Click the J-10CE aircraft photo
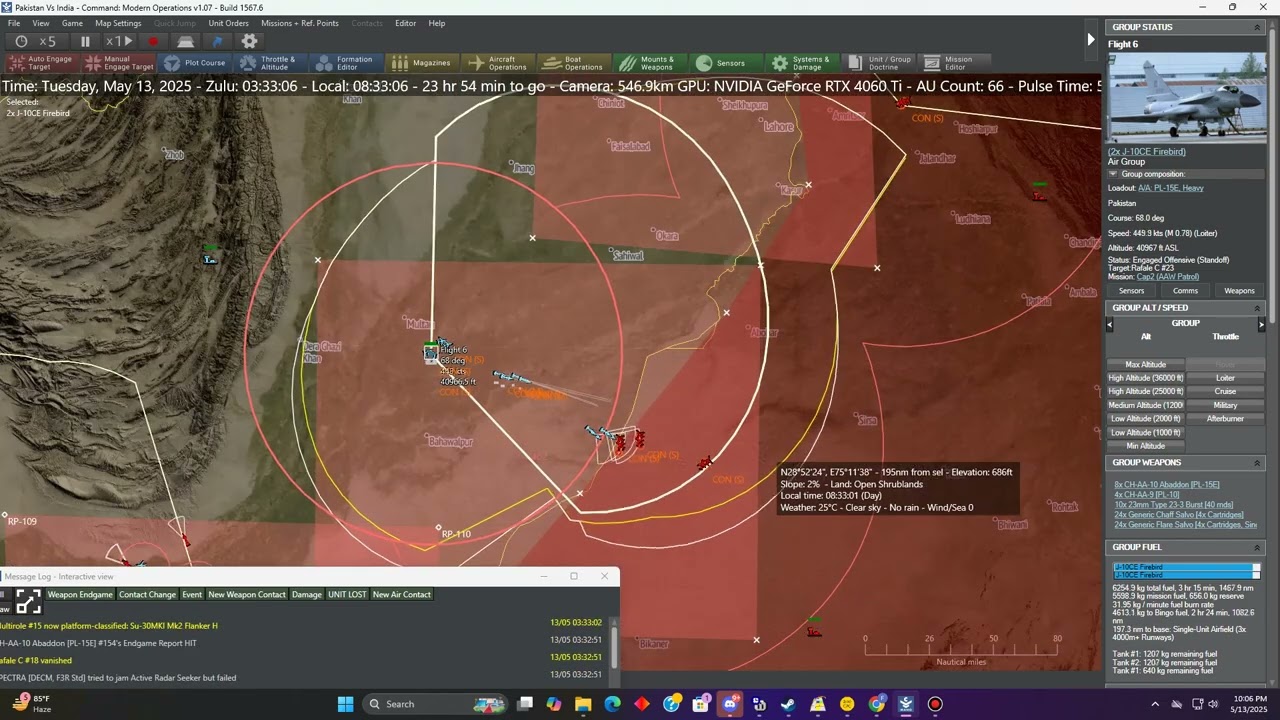The width and height of the screenshot is (1280, 720). (x=1186, y=98)
